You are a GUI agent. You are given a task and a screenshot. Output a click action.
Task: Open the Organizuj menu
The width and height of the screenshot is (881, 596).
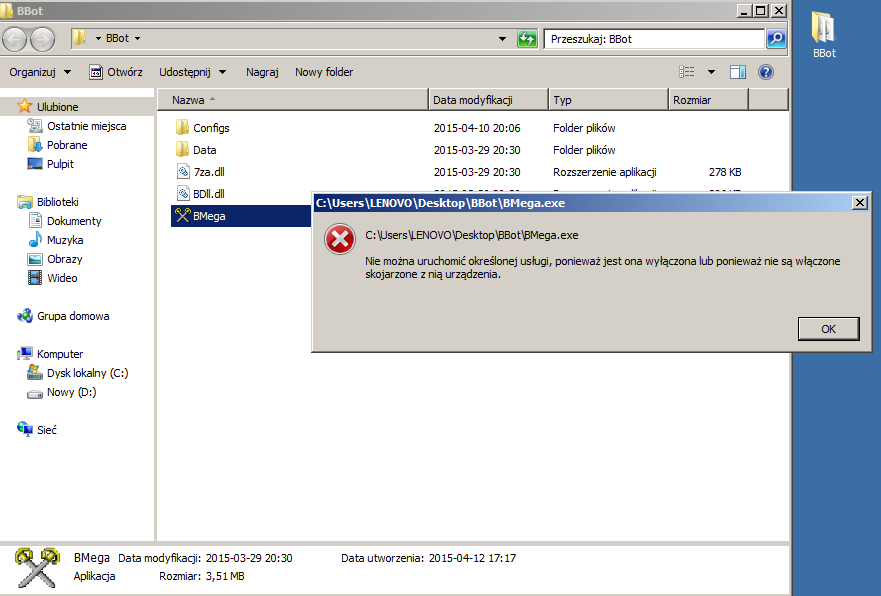[40, 72]
